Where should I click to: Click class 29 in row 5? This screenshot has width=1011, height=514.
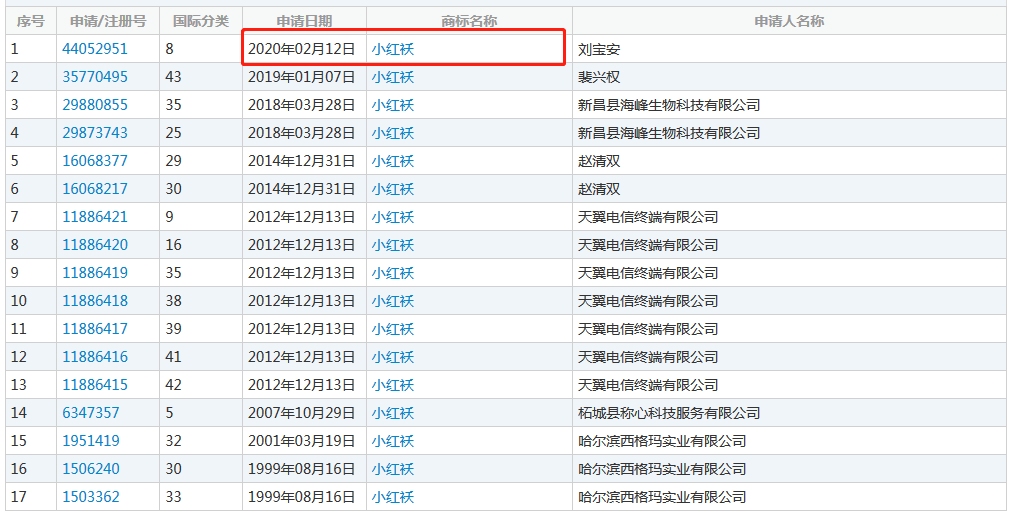(173, 161)
